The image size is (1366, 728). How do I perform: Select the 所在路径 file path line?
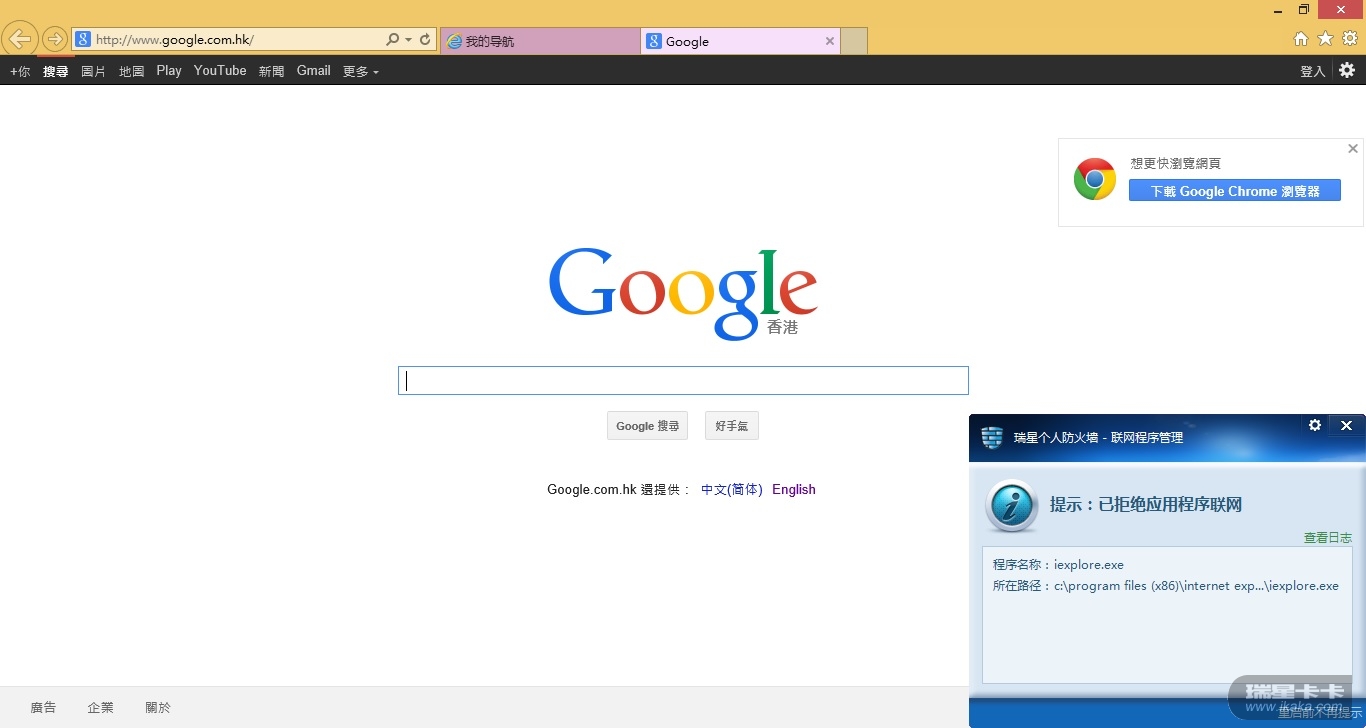(1166, 586)
